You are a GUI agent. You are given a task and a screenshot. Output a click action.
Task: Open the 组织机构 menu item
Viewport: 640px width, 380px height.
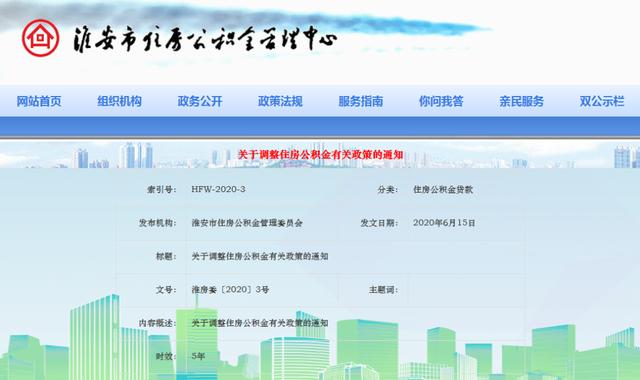coord(119,101)
